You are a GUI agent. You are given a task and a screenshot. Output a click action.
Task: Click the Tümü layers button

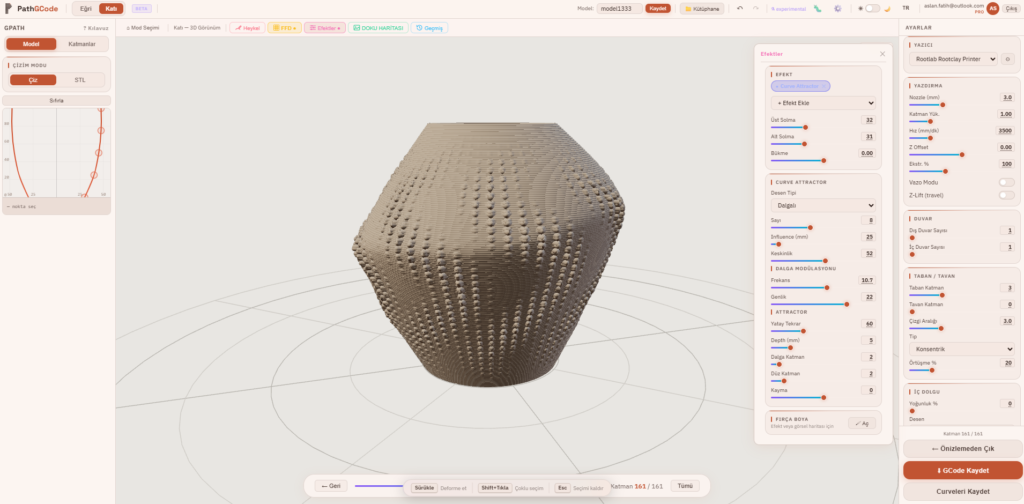coord(685,486)
